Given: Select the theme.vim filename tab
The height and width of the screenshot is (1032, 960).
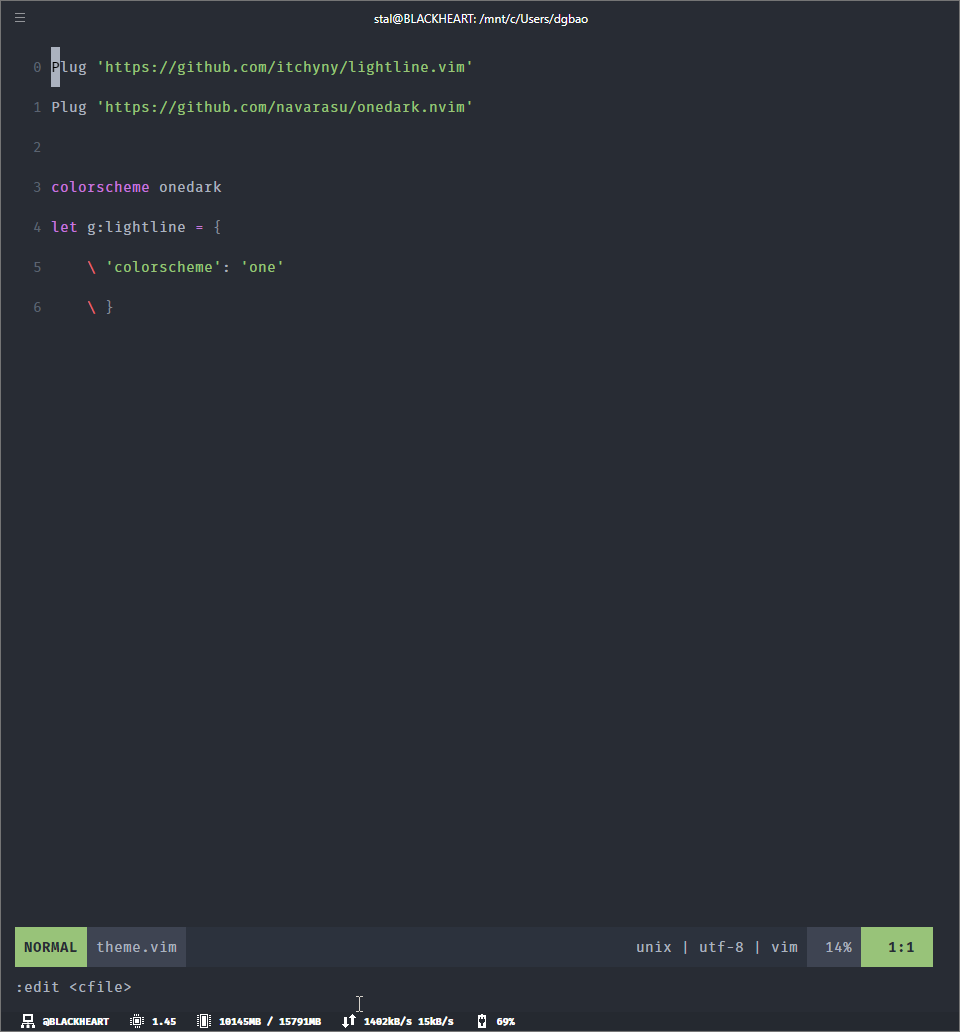Looking at the screenshot, I should pyautogui.click(x=136, y=946).
